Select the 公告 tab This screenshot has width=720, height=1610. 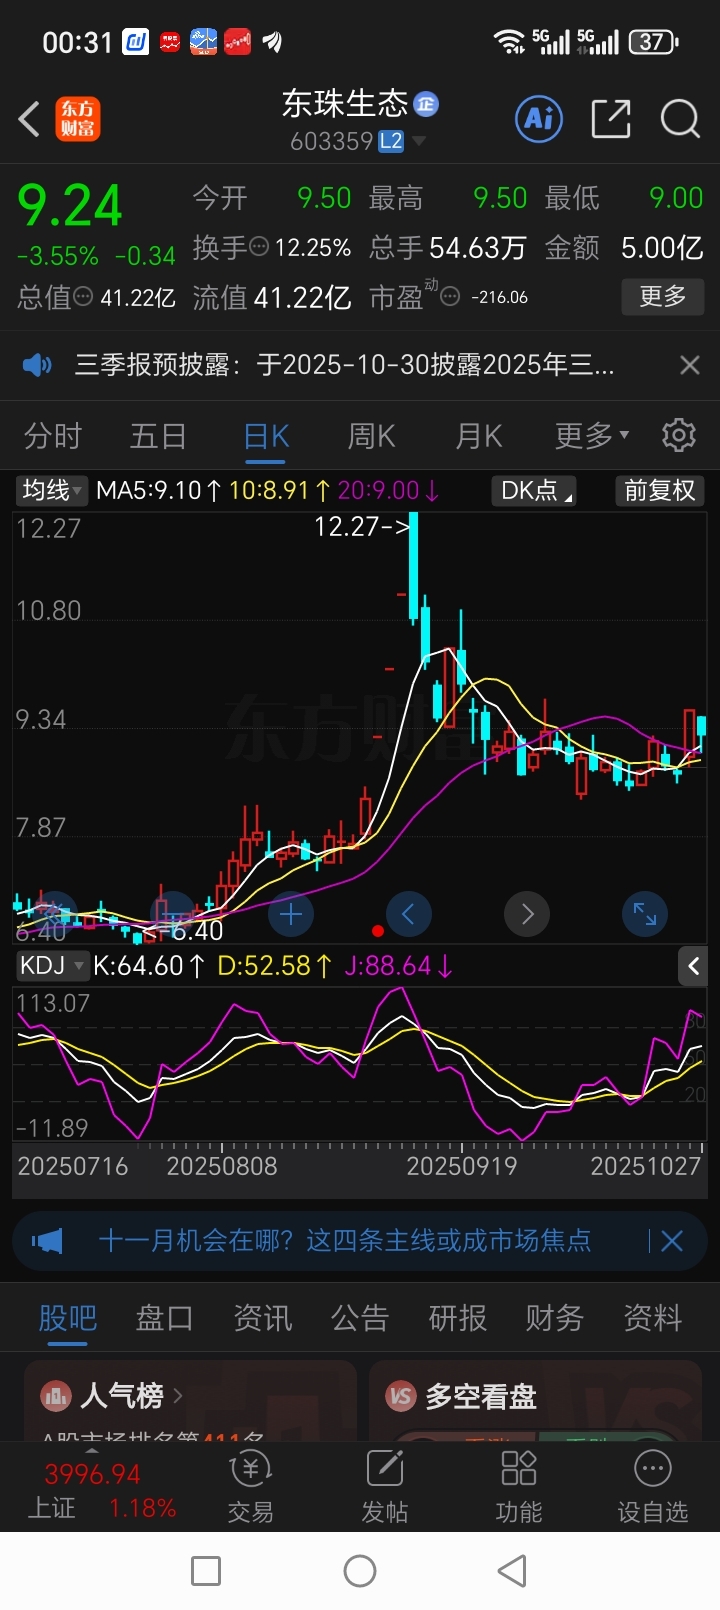click(x=360, y=1318)
